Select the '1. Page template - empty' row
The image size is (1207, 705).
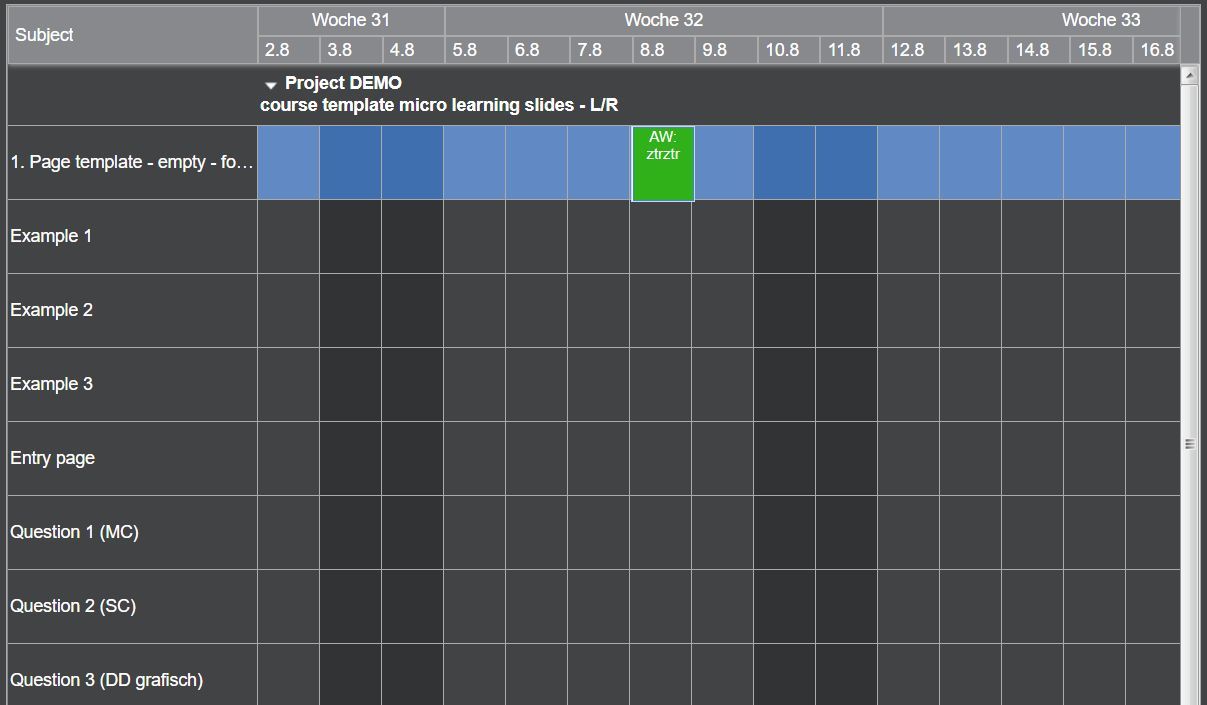click(x=131, y=162)
